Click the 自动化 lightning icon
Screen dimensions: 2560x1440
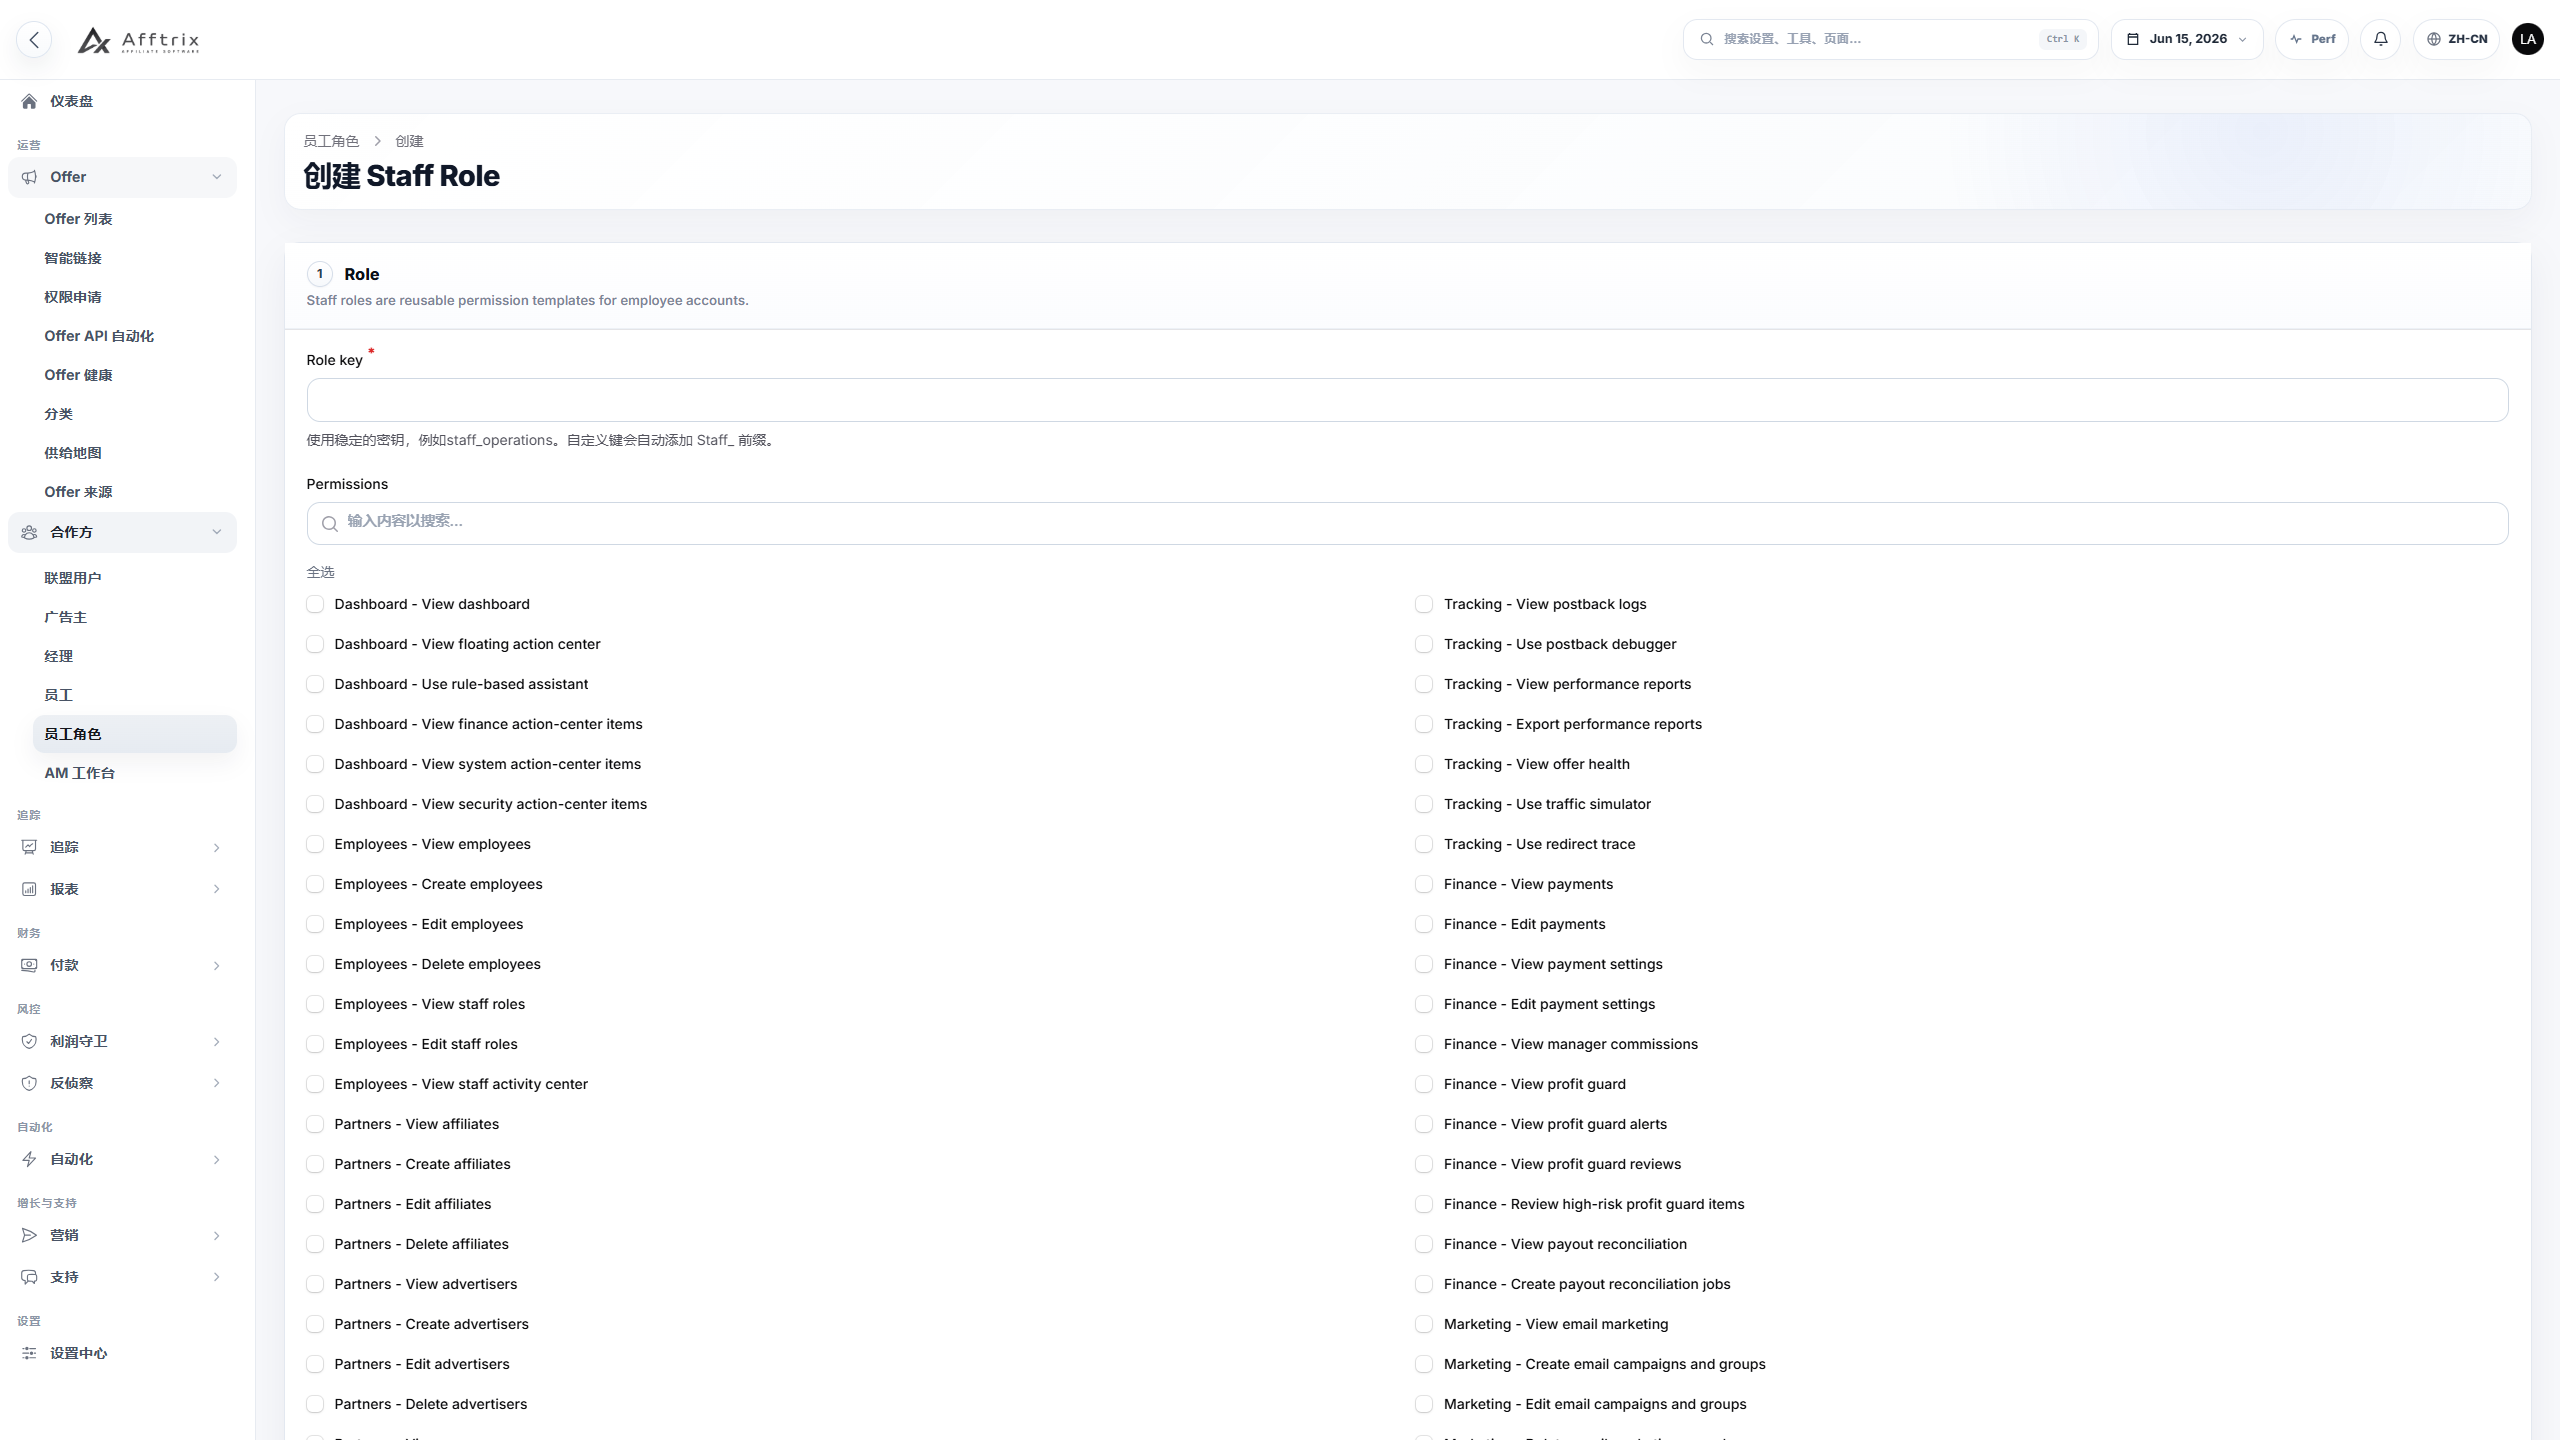pyautogui.click(x=29, y=1159)
